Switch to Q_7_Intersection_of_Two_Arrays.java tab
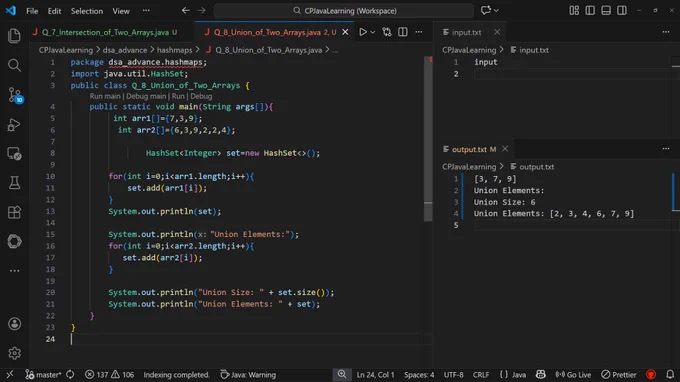 [105, 32]
